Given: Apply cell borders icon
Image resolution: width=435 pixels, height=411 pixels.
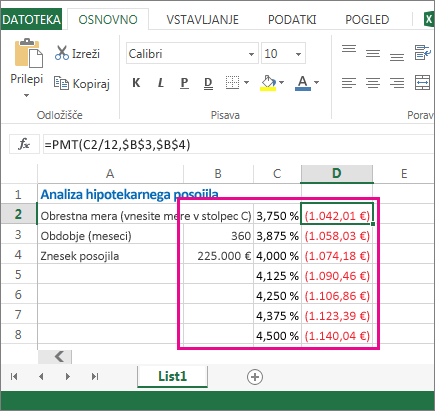Looking at the screenshot, I should tap(232, 82).
